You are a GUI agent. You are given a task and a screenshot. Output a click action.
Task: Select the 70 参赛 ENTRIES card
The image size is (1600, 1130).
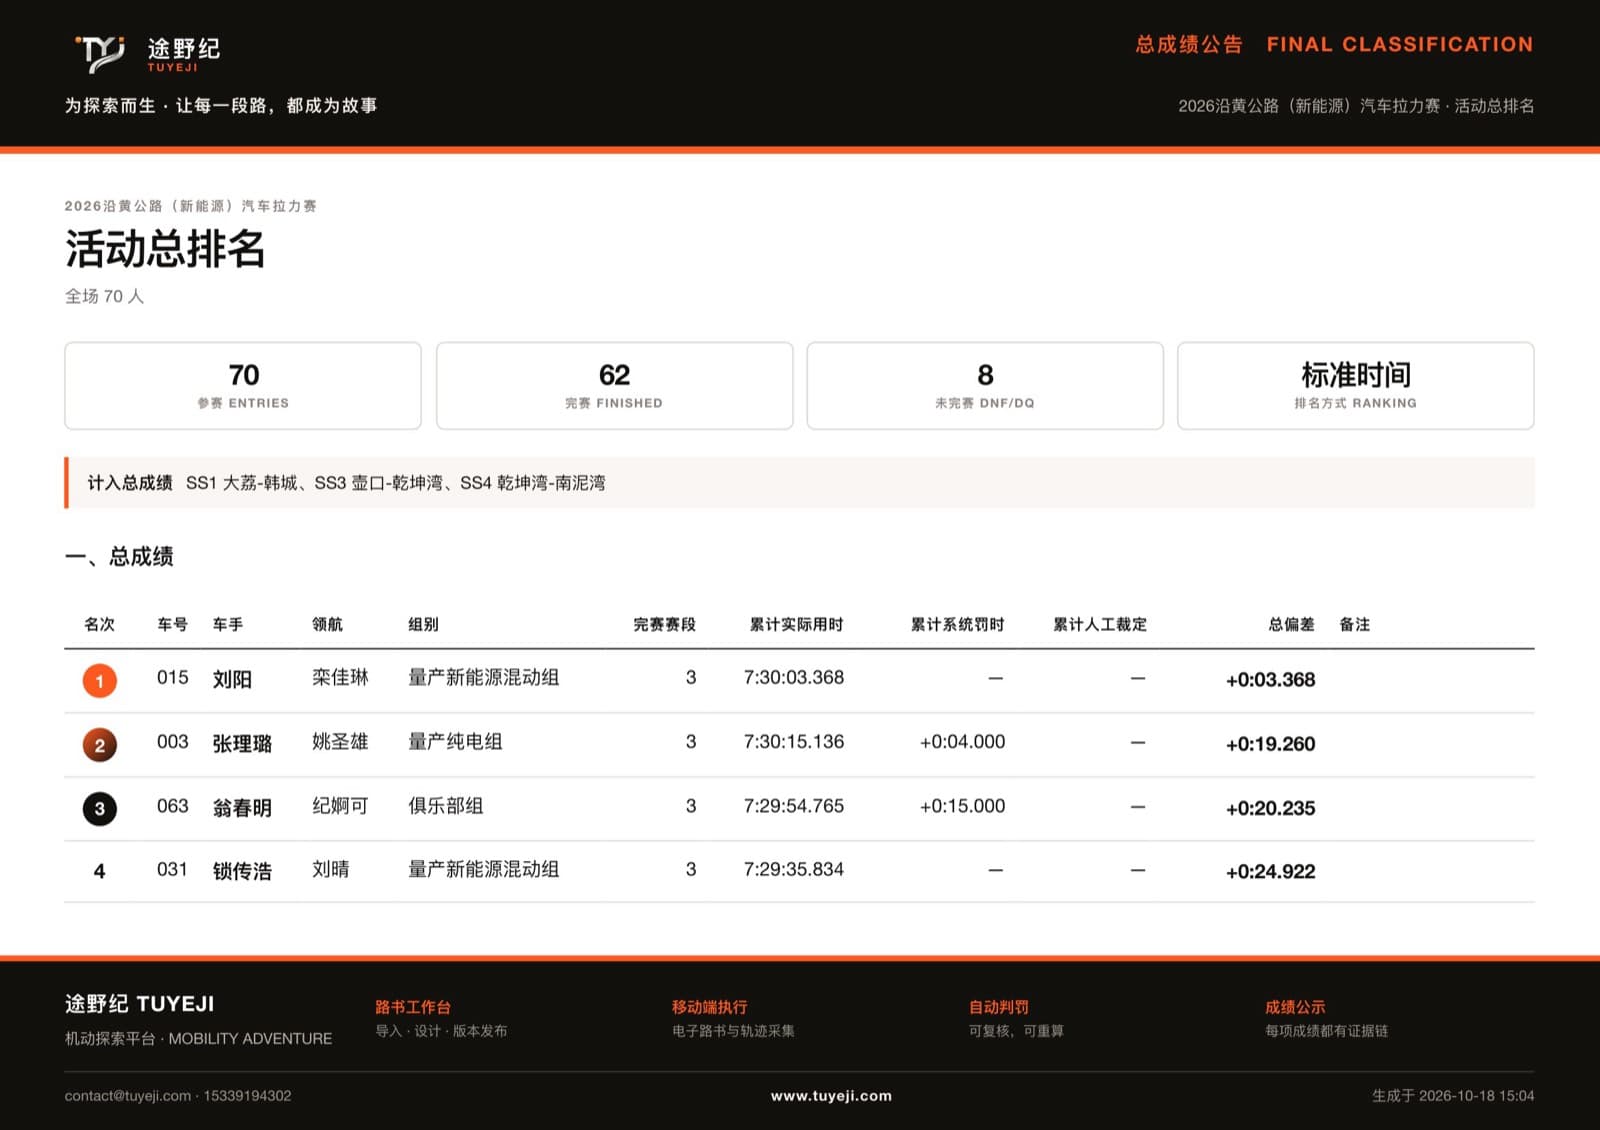coord(243,386)
